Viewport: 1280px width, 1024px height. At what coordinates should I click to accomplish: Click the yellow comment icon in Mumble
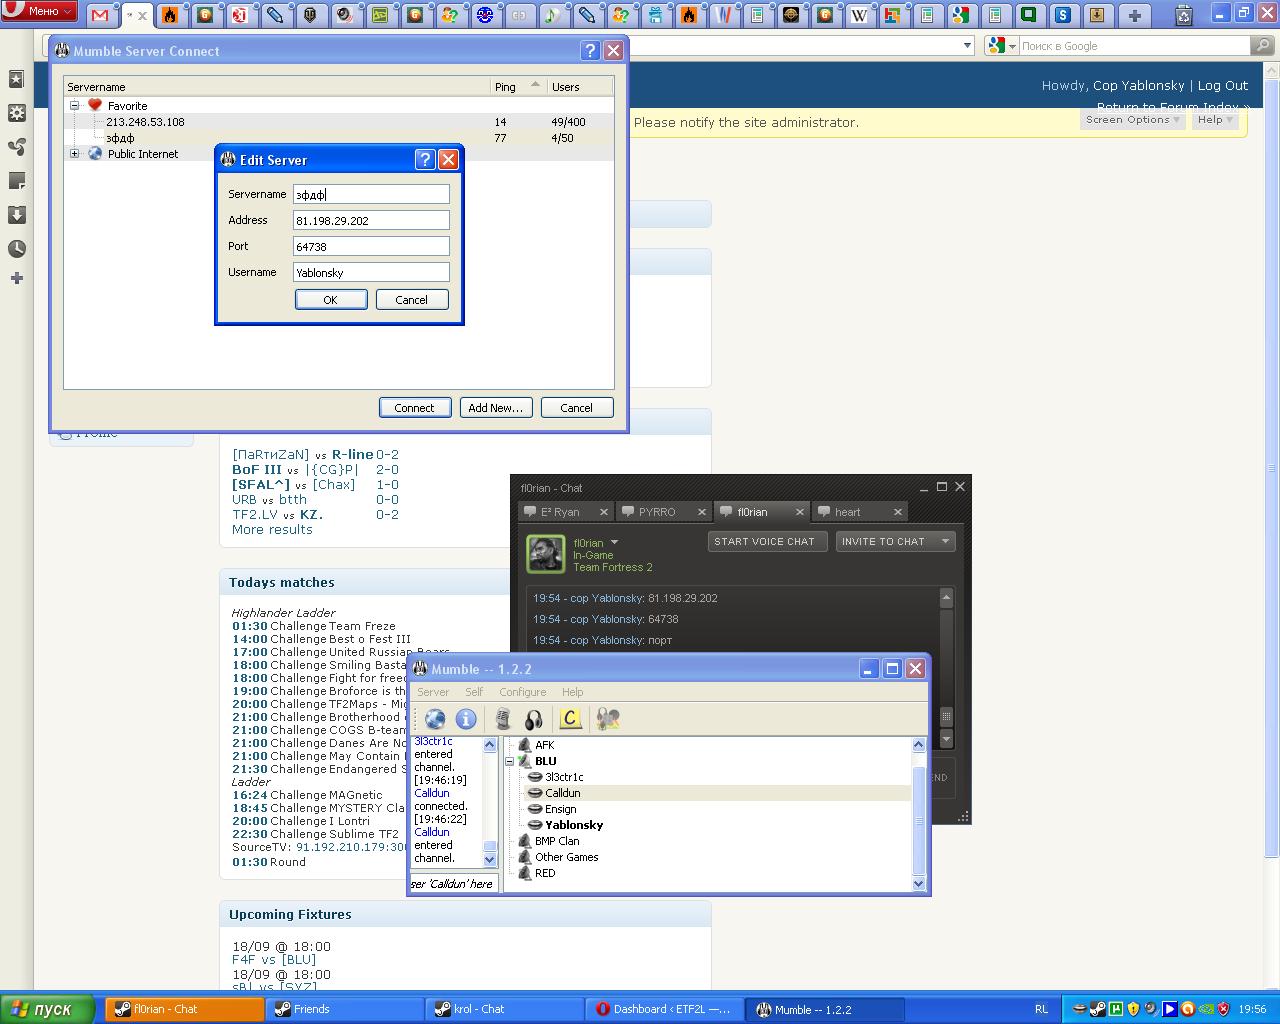click(570, 719)
